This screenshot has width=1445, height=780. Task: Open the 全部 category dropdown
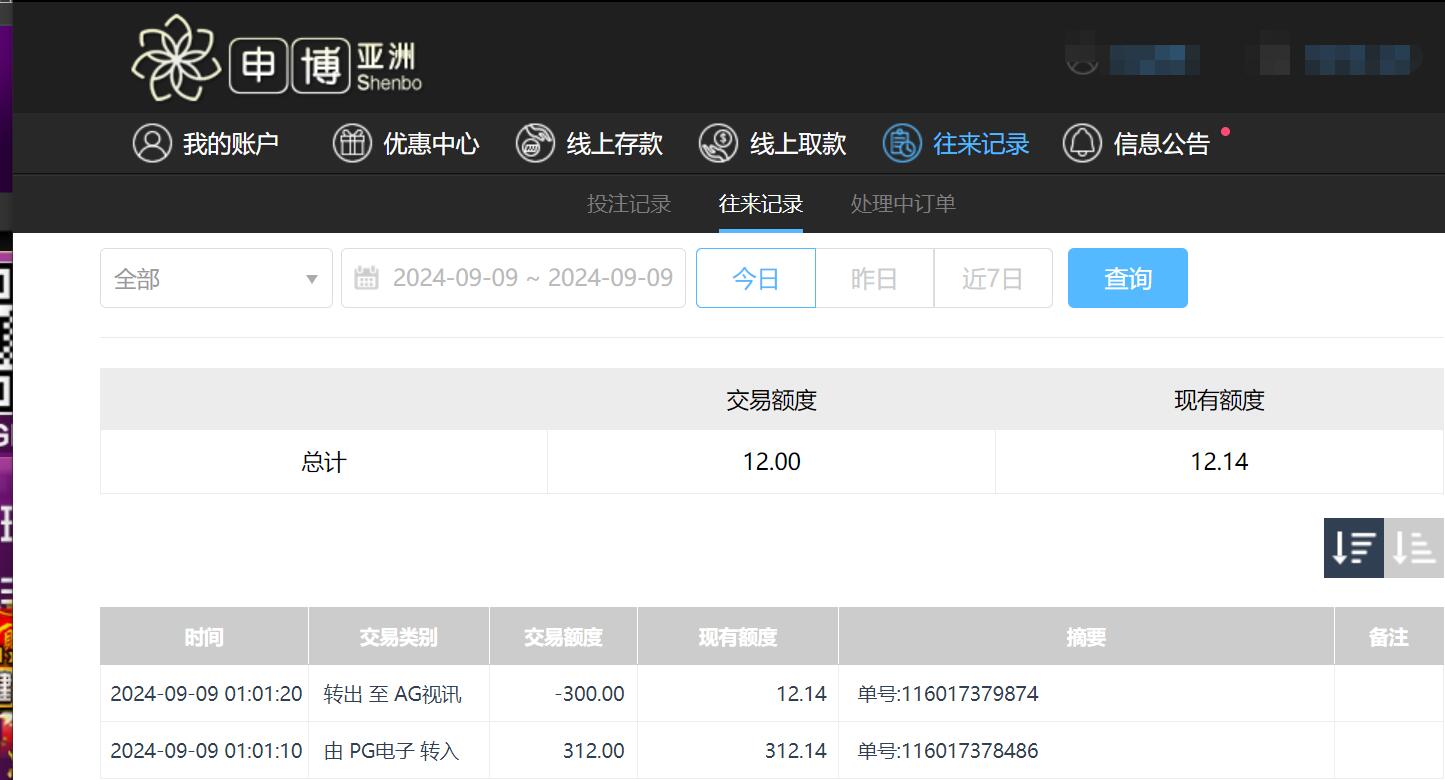(x=215, y=278)
